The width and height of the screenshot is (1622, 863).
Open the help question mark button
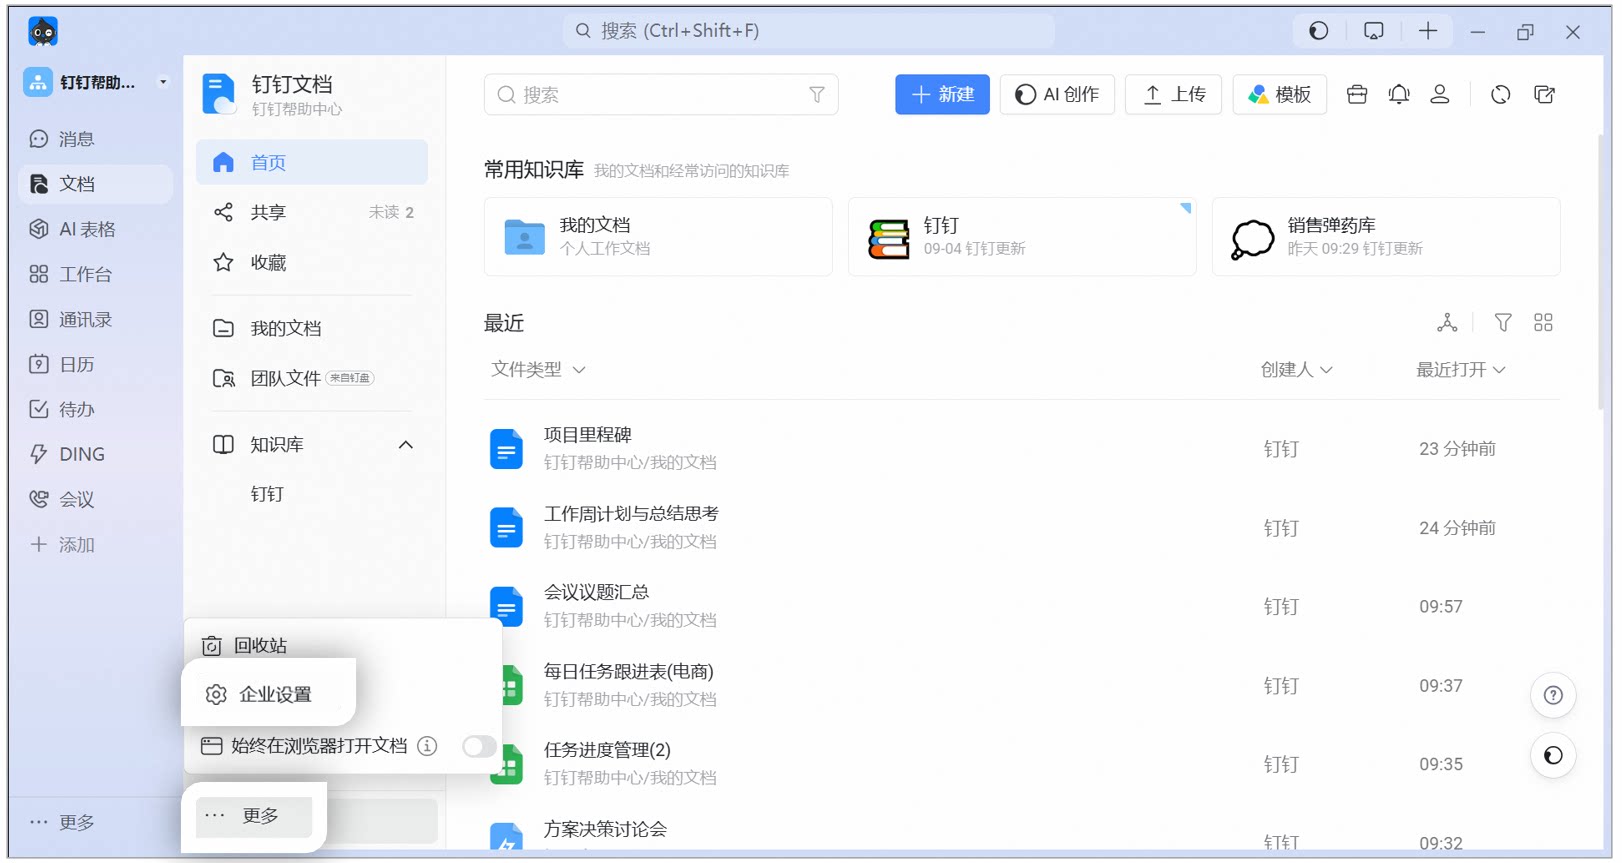(1553, 695)
